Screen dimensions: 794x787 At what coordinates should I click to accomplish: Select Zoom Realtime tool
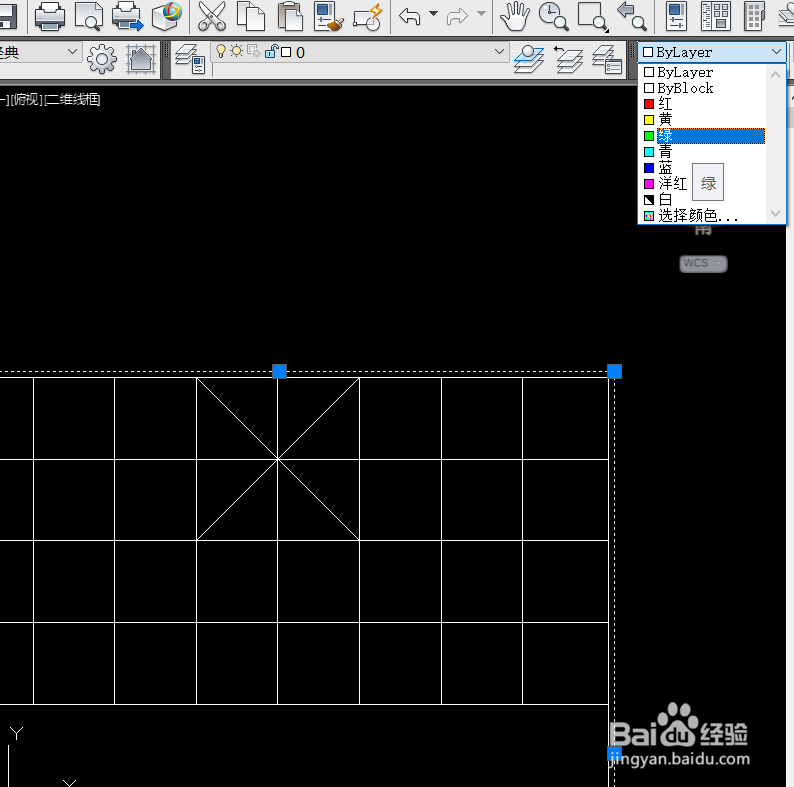(553, 17)
